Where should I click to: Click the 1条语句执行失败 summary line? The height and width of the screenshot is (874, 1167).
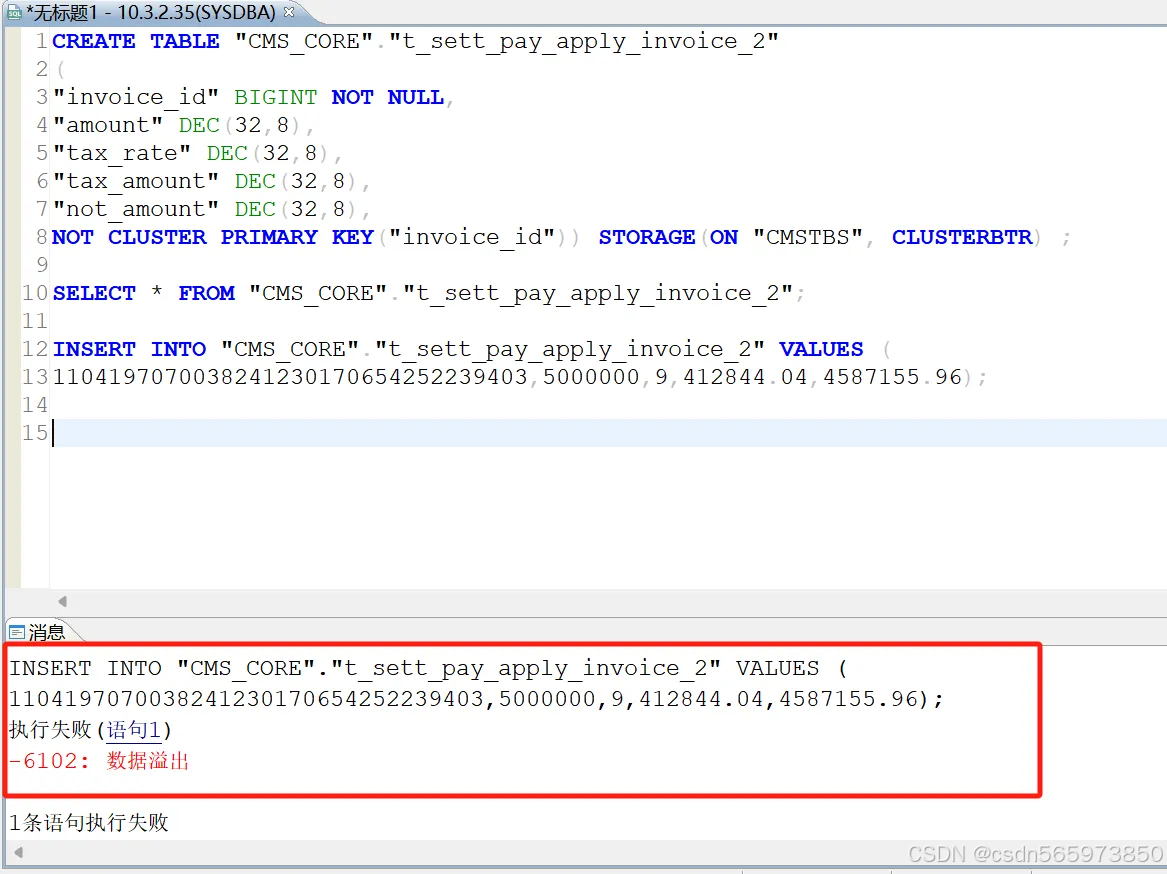click(x=89, y=823)
